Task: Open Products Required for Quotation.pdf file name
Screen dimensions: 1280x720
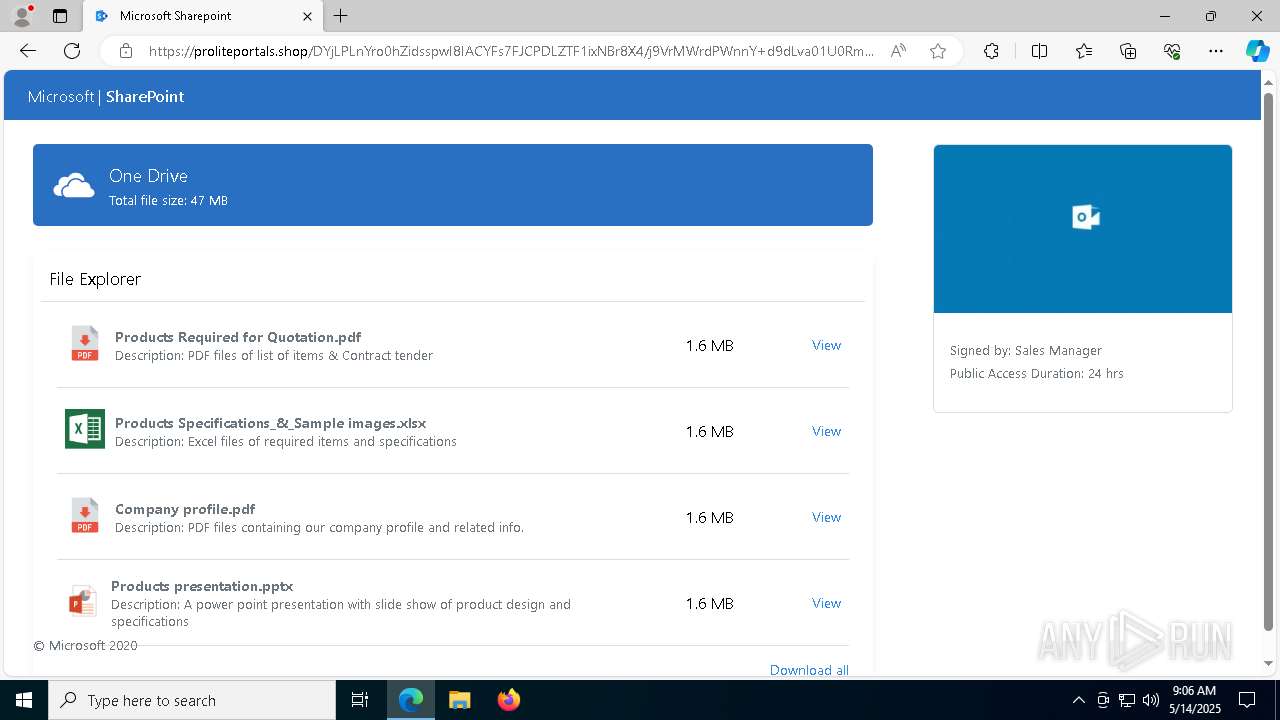Action: (x=238, y=337)
